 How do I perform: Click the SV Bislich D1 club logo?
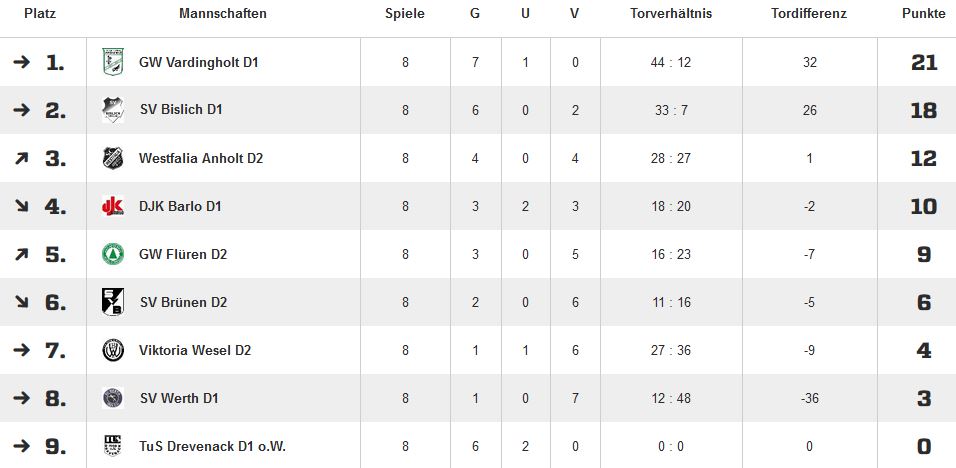click(113, 110)
